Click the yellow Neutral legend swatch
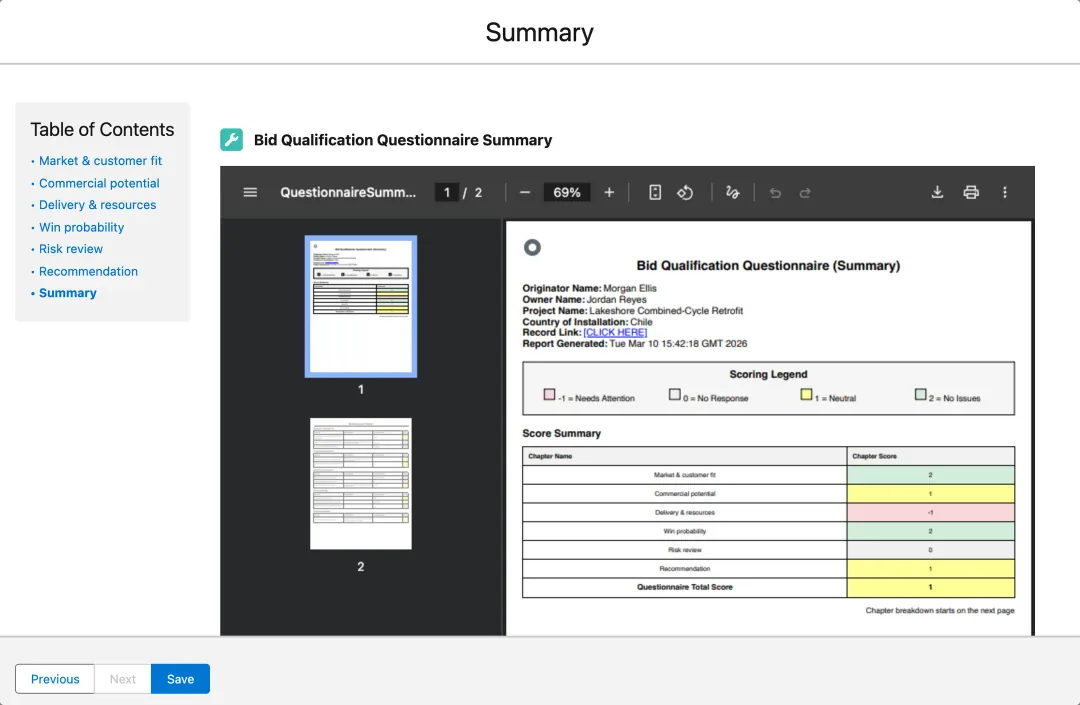This screenshot has height=705, width=1080. [806, 394]
